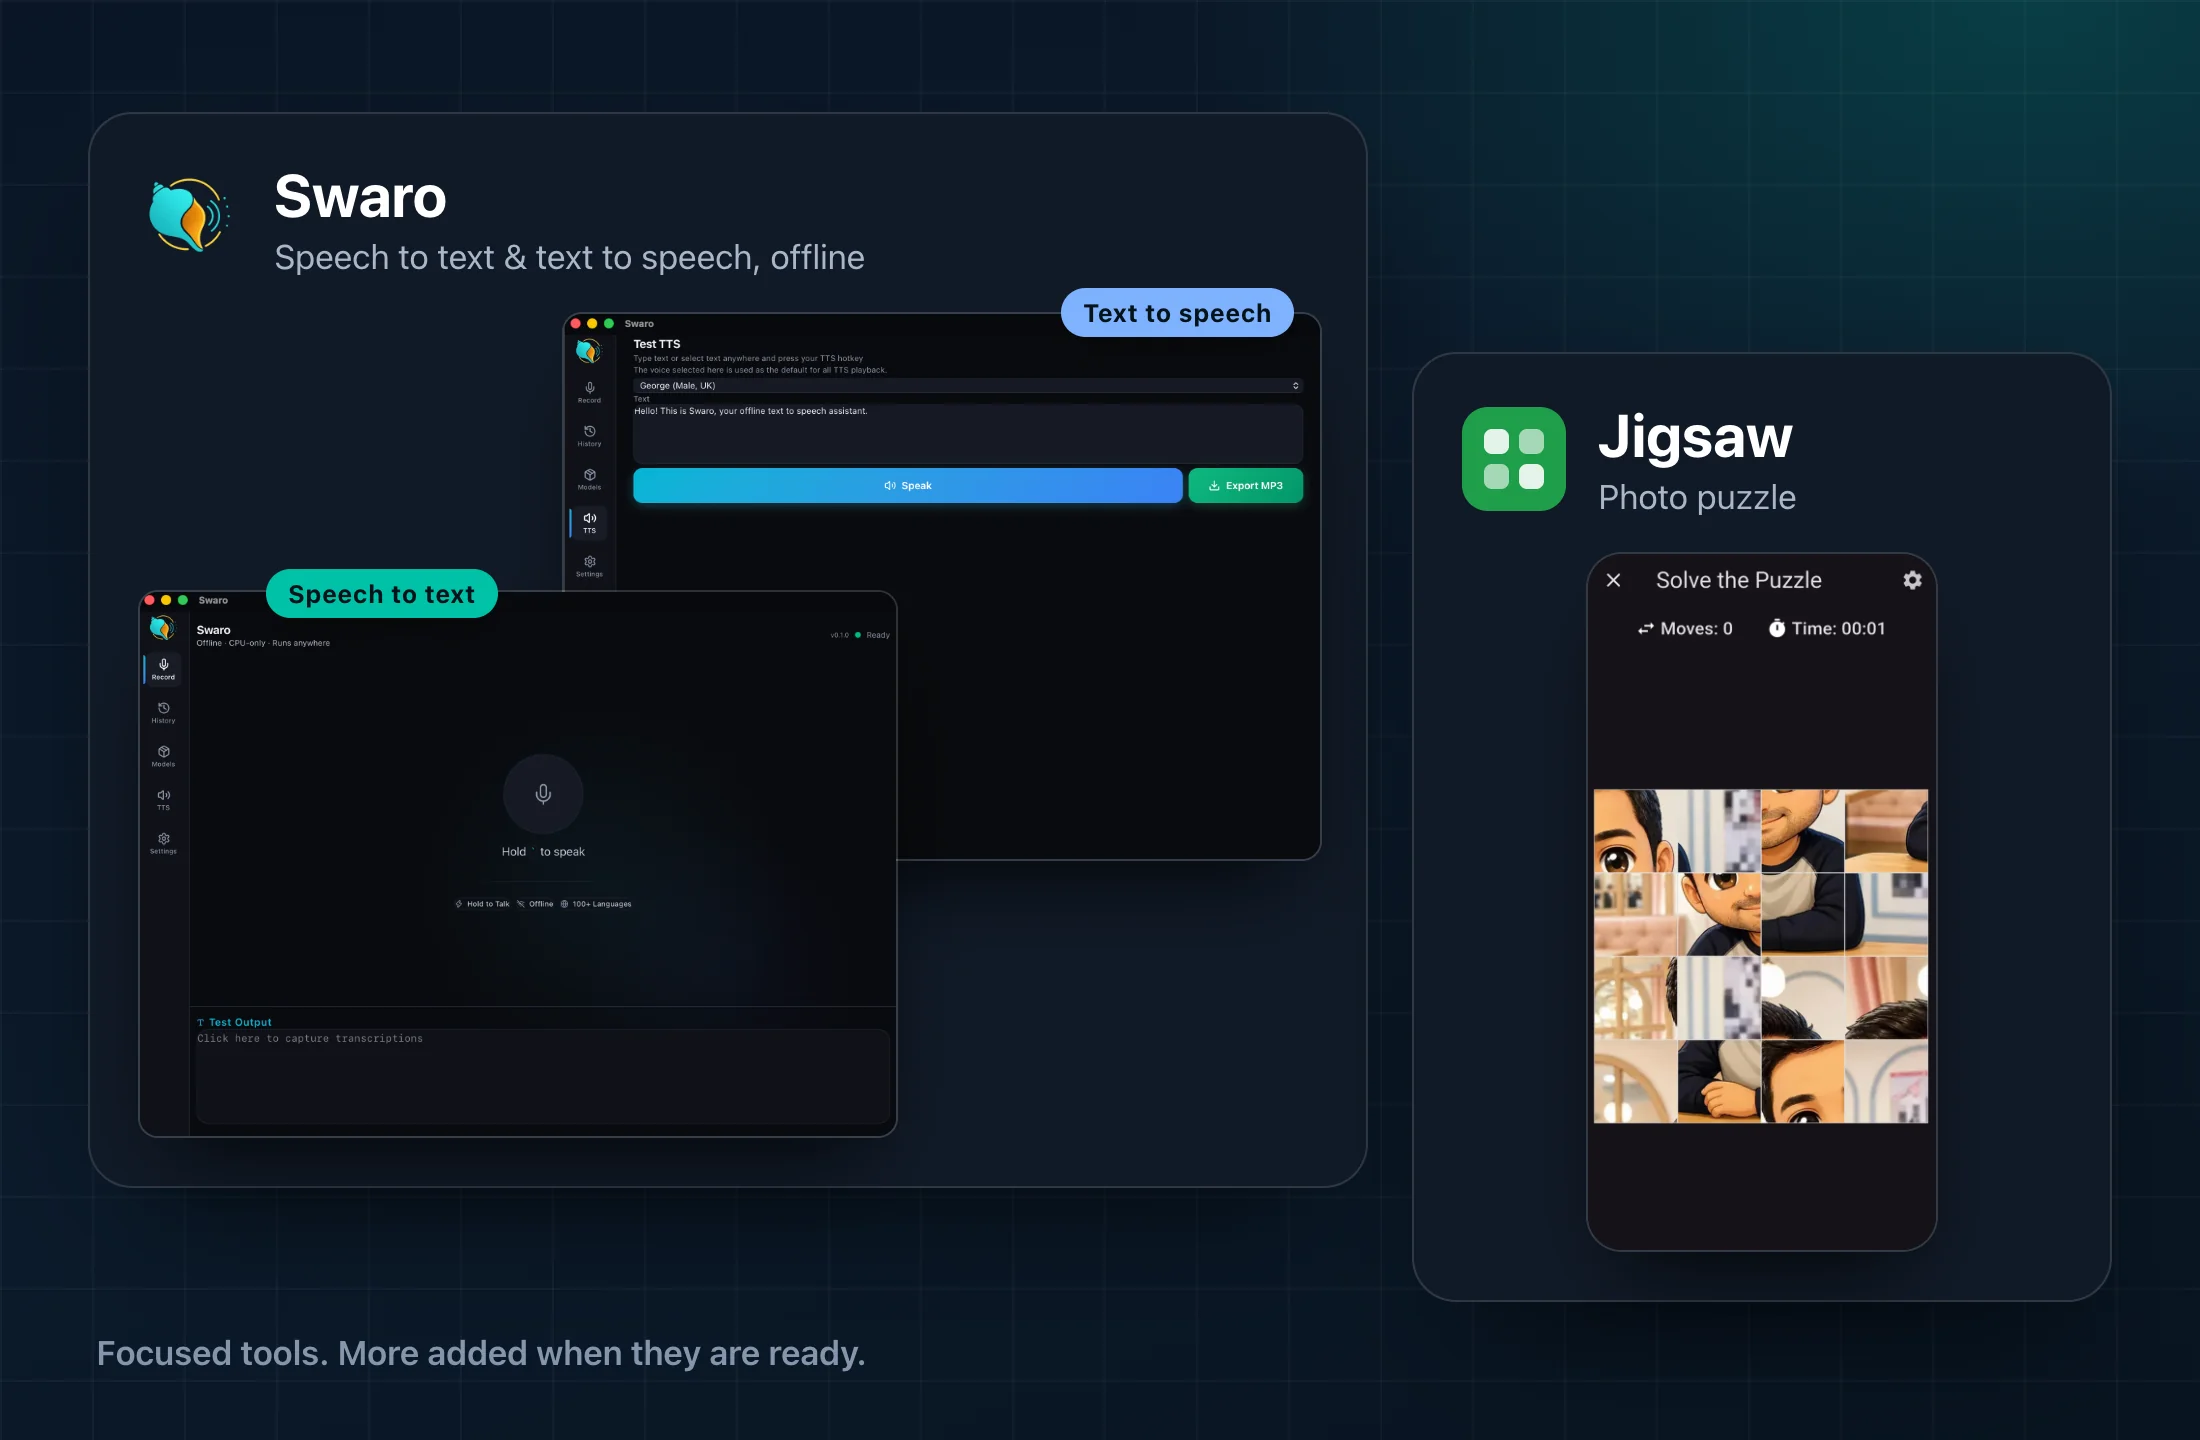
Task: Open Settings in the Speech to text window sidebar
Action: [163, 843]
